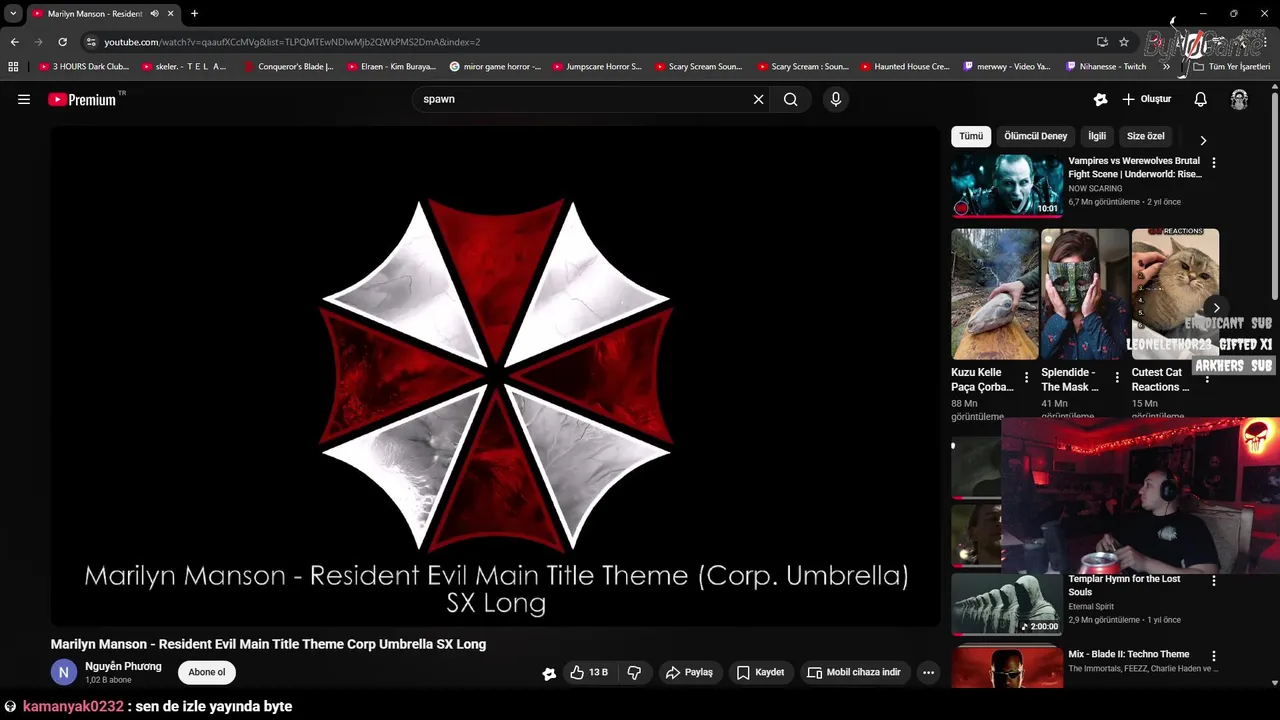
Task: Open the Vampires vs Werewolves video thumbnail
Action: pos(1007,185)
